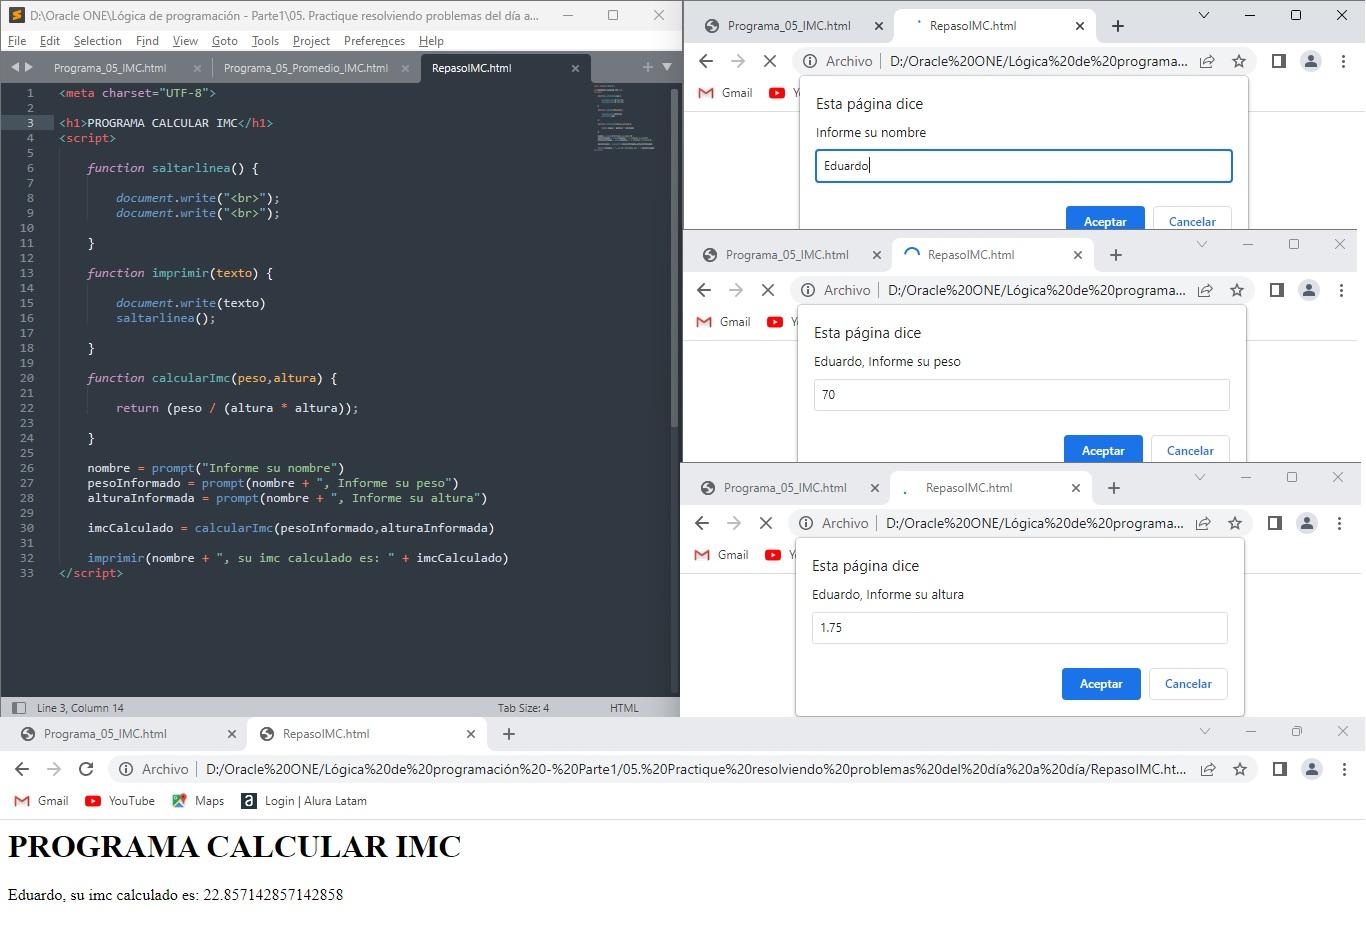Go forward in the bottom browser
Image resolution: width=1366 pixels, height=932 pixels.
[x=54, y=769]
